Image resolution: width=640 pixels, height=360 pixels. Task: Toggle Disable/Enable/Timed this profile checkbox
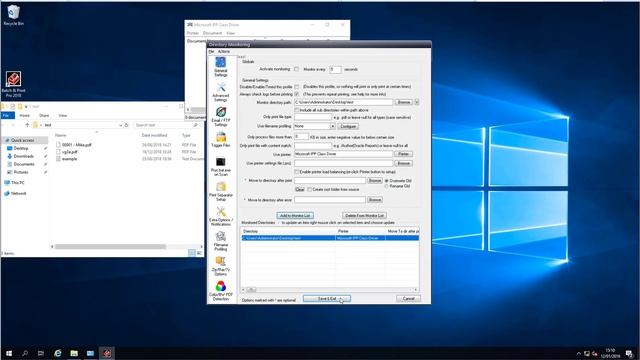pos(296,87)
